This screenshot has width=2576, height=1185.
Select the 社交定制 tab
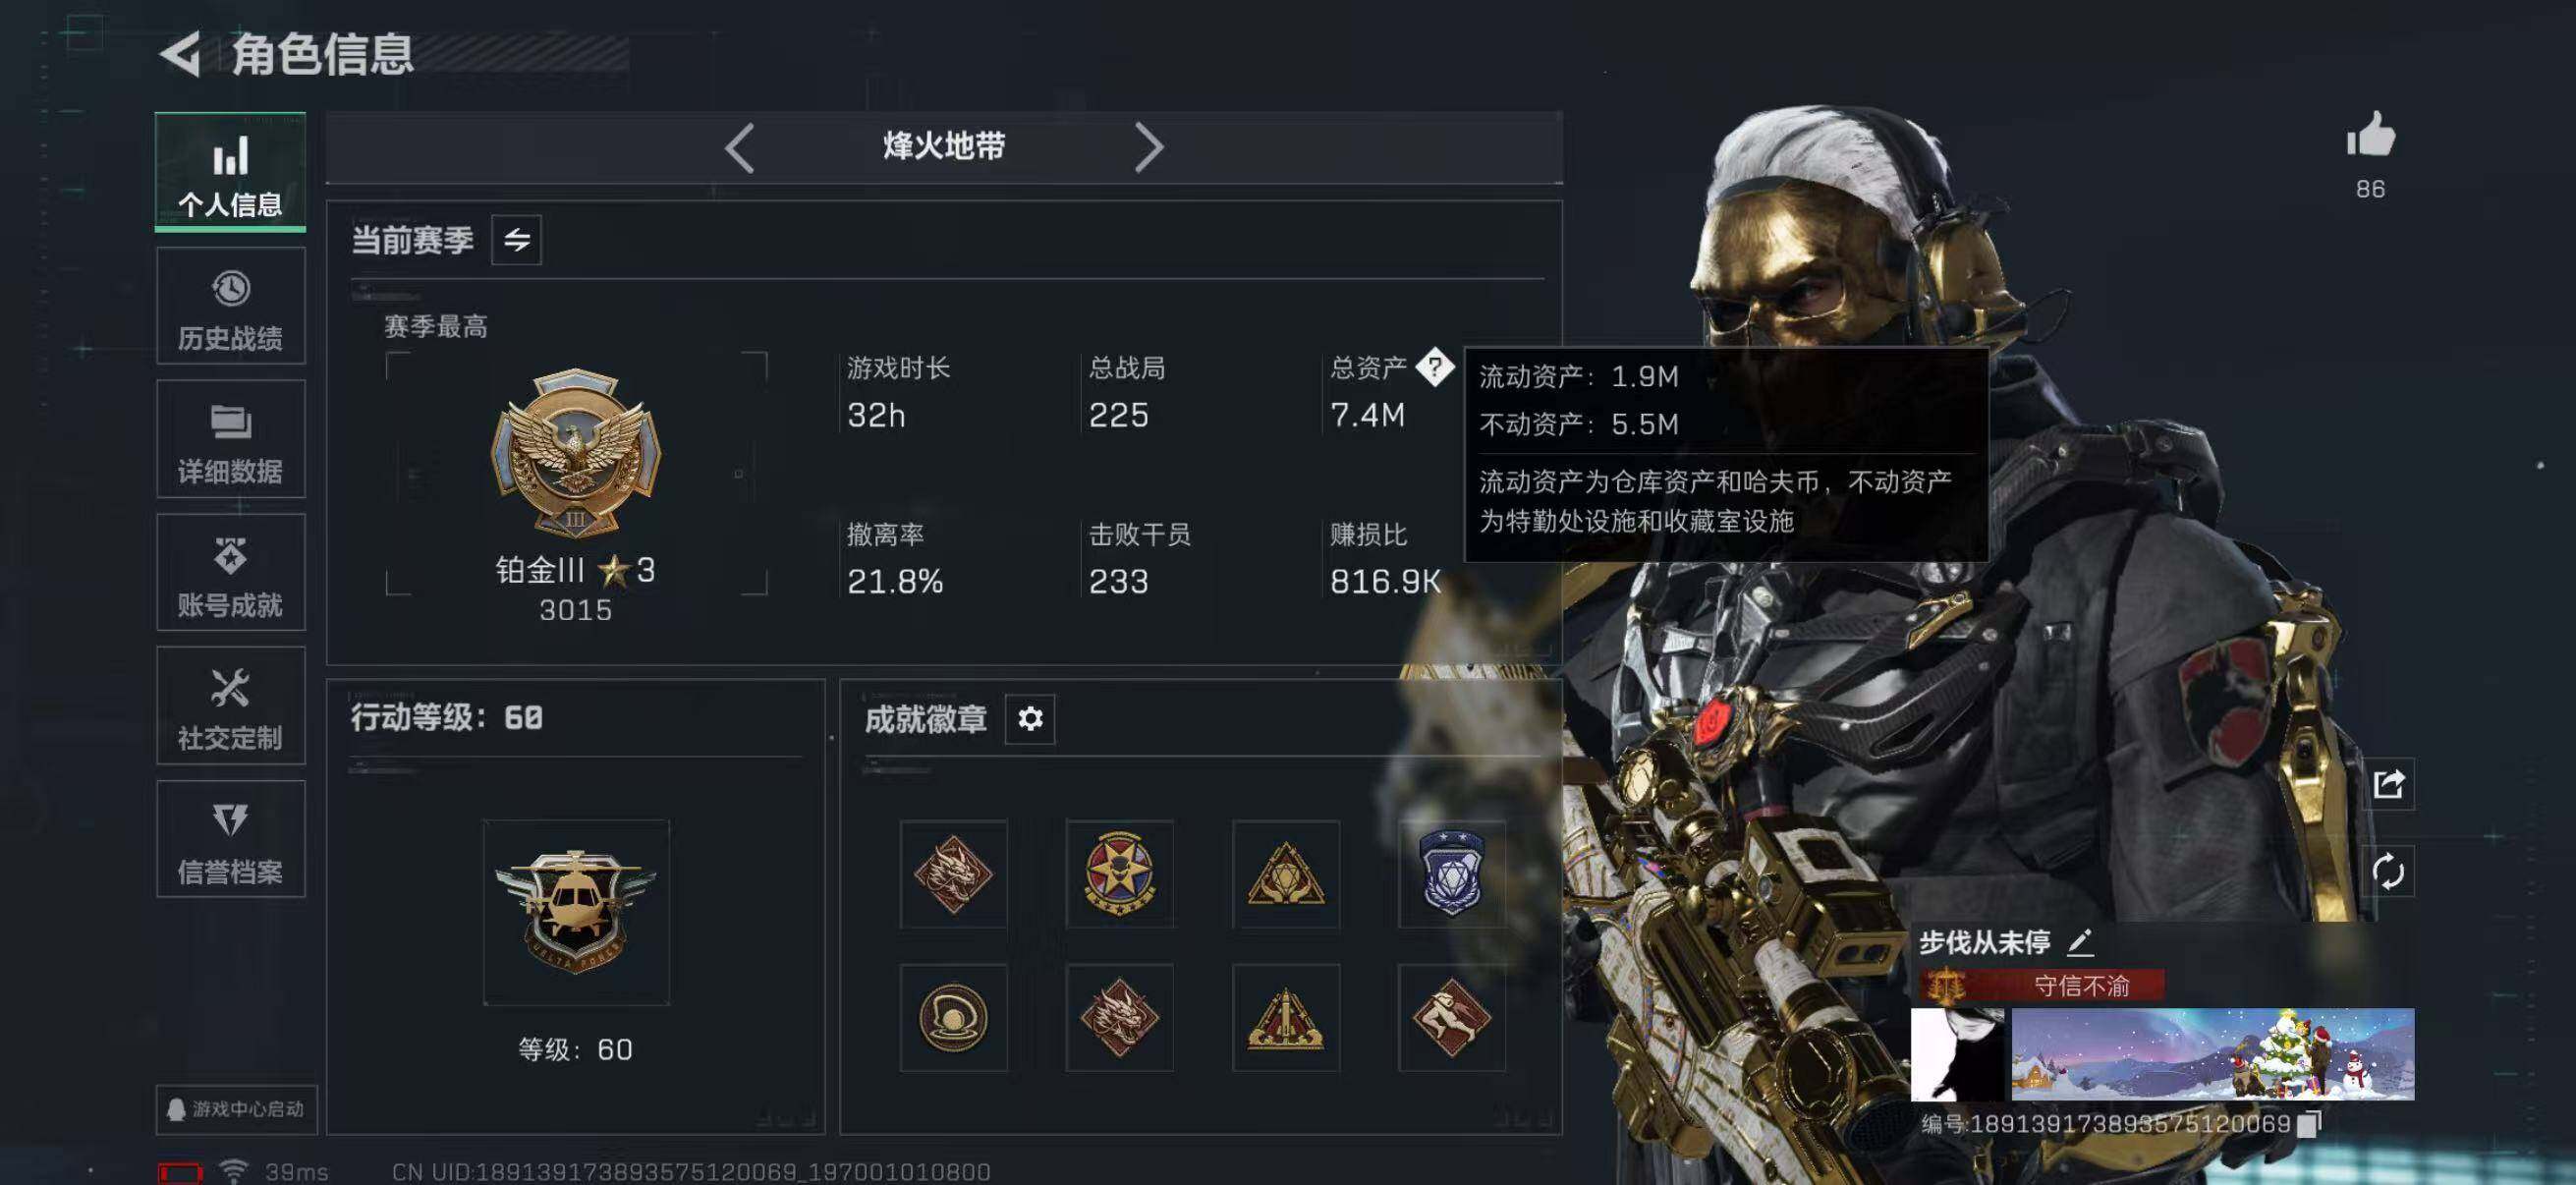[231, 706]
